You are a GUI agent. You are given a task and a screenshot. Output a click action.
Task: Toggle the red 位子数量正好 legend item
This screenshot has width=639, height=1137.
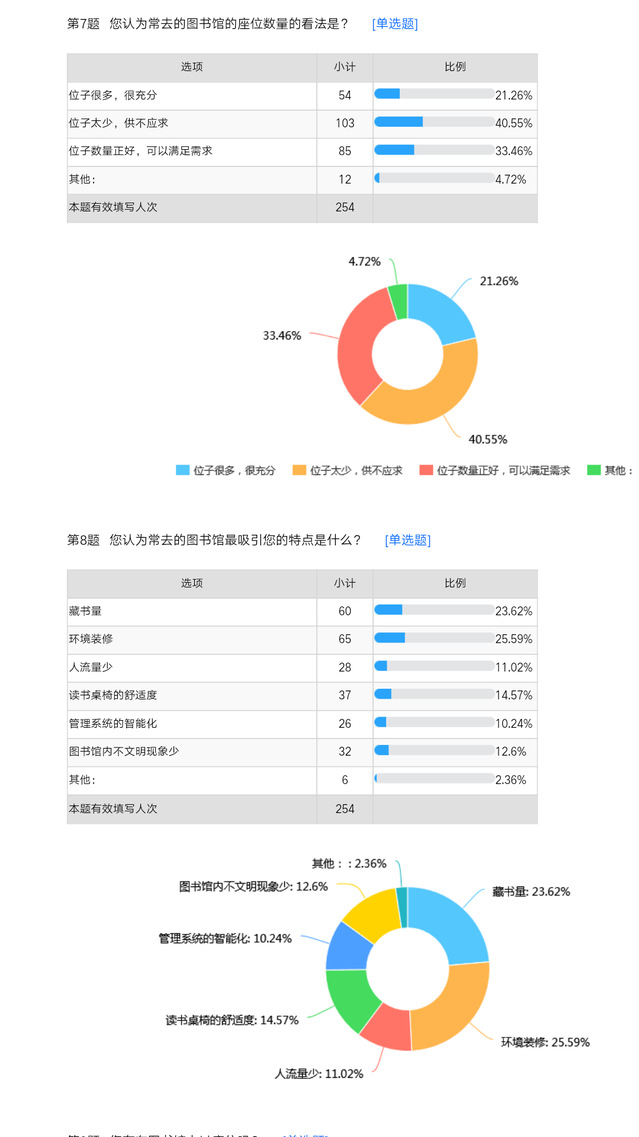tap(494, 470)
